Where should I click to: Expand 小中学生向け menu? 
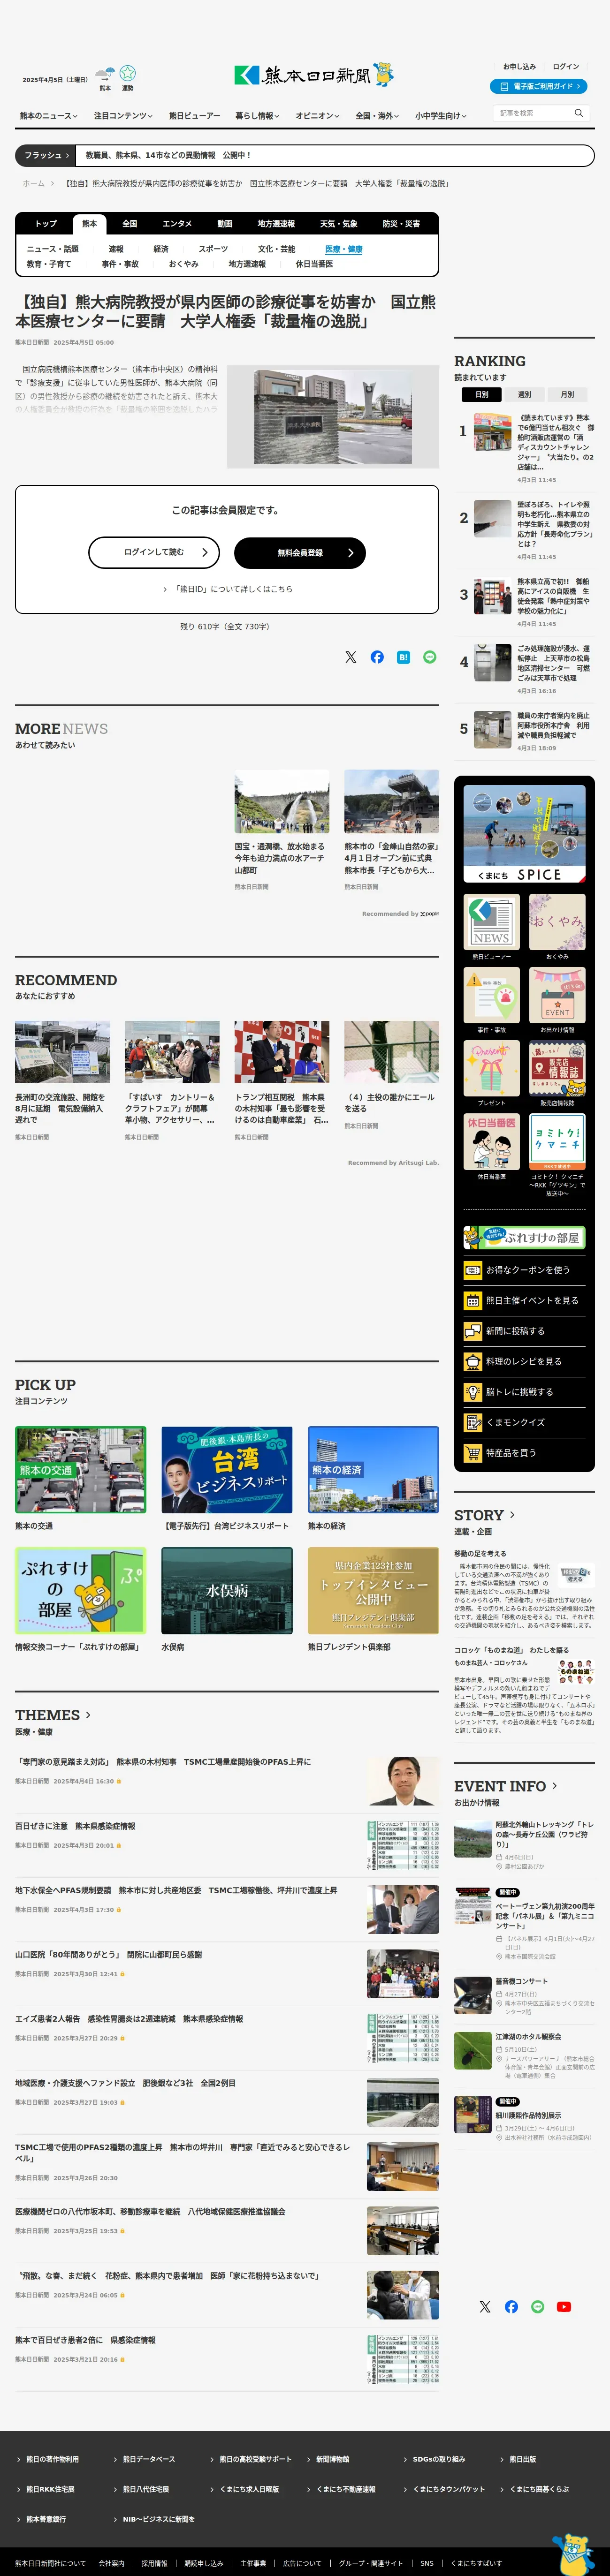point(440,116)
